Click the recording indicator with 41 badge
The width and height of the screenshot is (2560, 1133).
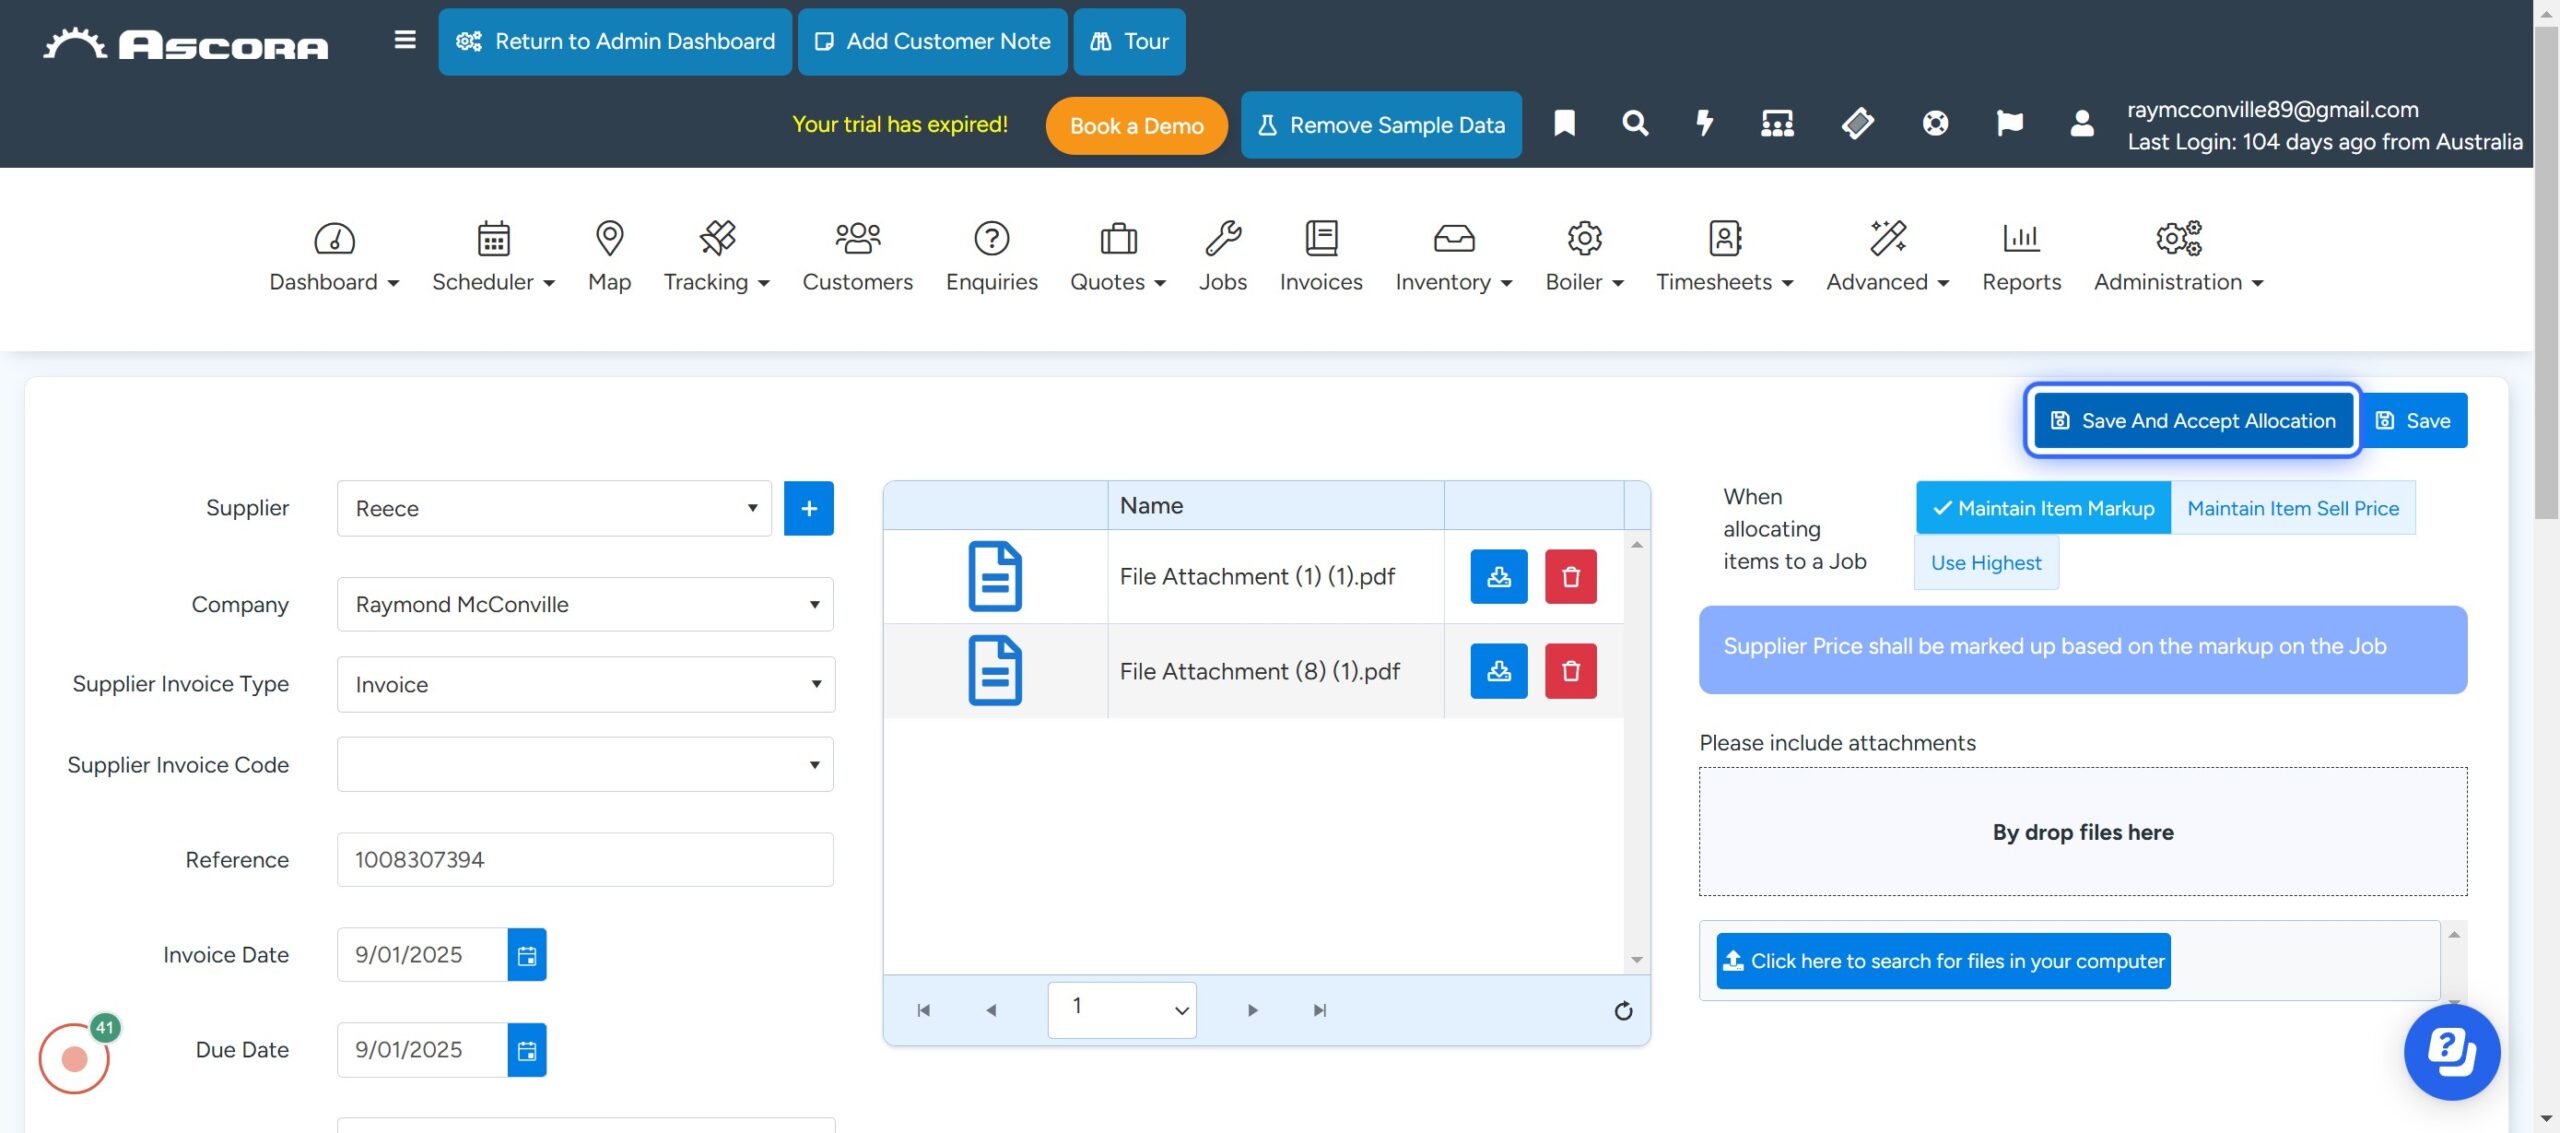point(74,1058)
